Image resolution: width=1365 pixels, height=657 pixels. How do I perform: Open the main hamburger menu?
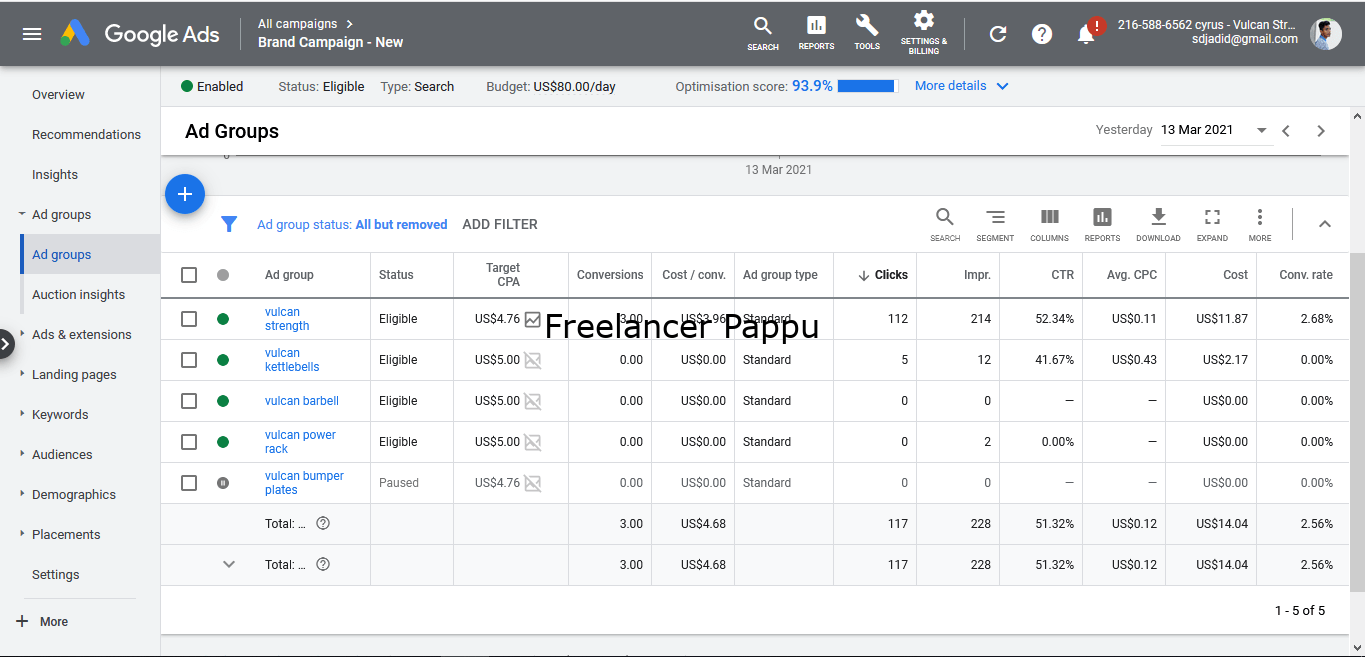tap(32, 34)
